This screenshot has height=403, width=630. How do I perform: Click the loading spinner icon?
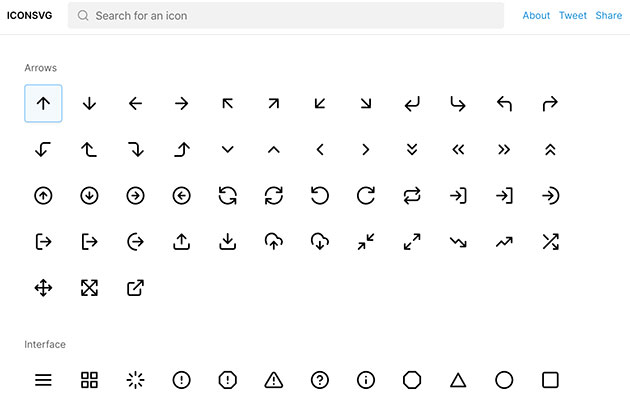(x=135, y=380)
